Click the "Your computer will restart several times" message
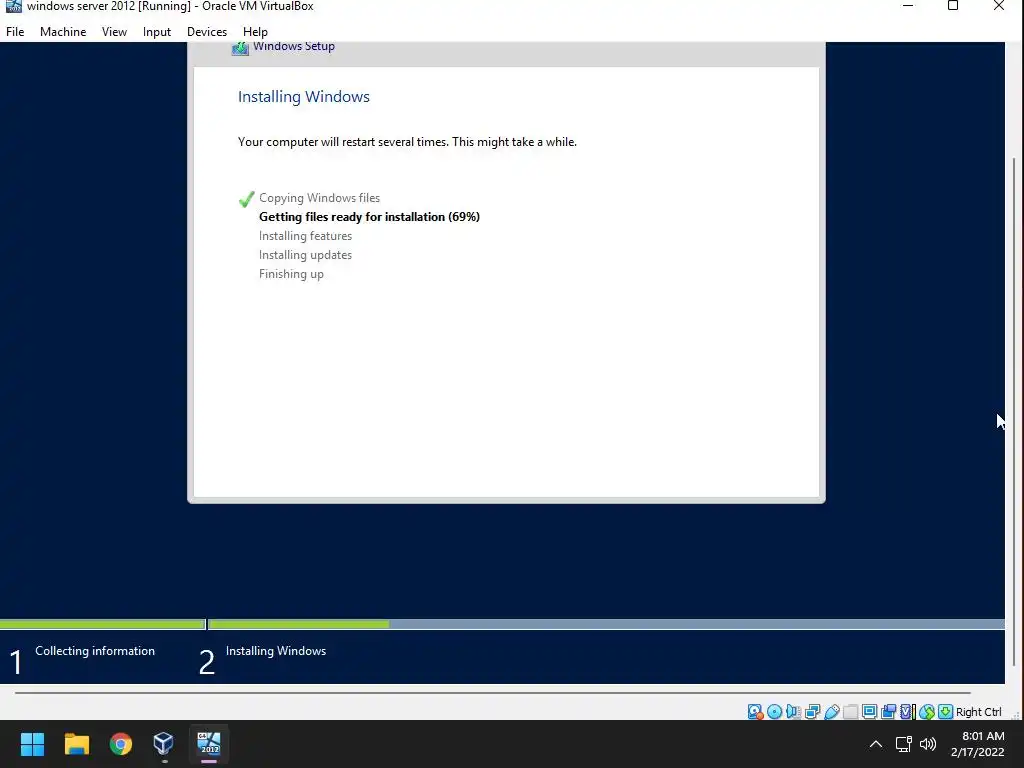Viewport: 1024px width, 768px height. (x=408, y=142)
